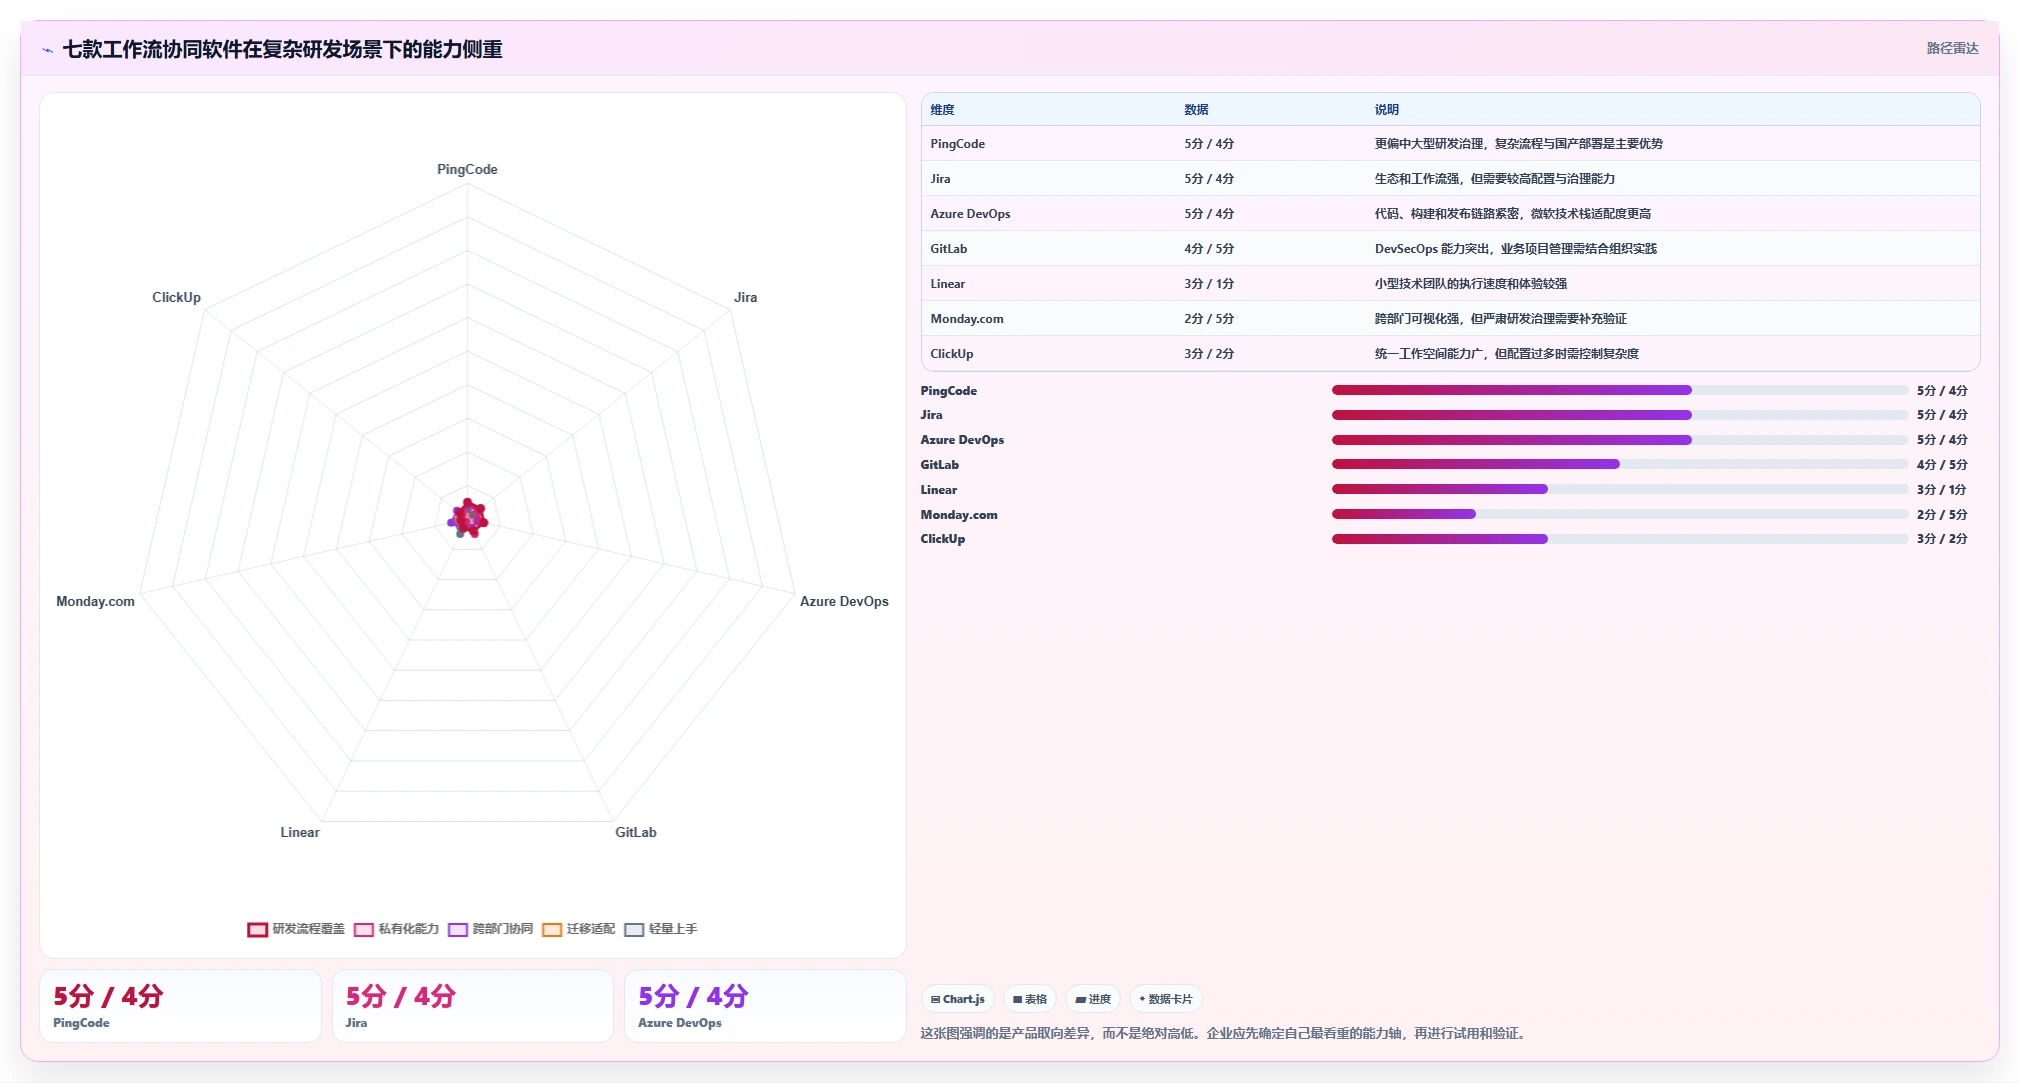Click the Linear axis label on the radar chart

[x=300, y=832]
